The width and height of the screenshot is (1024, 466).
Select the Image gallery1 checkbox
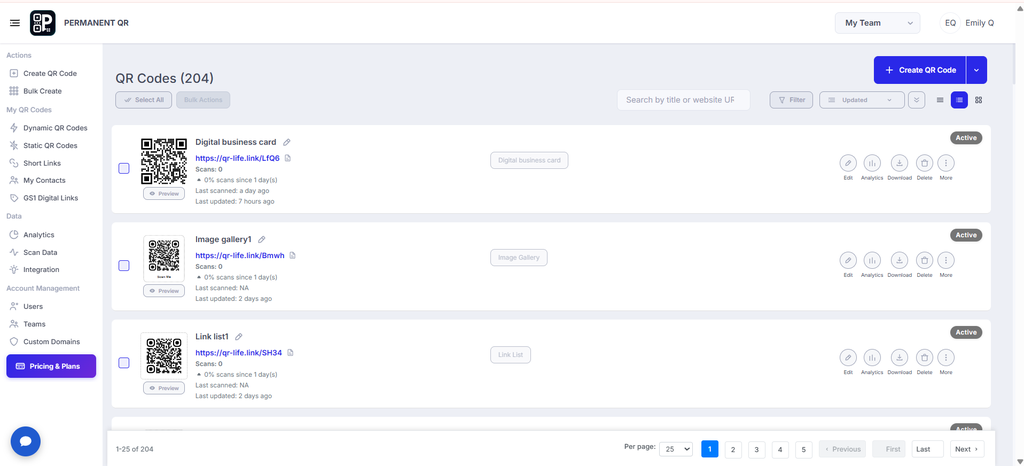tap(124, 266)
